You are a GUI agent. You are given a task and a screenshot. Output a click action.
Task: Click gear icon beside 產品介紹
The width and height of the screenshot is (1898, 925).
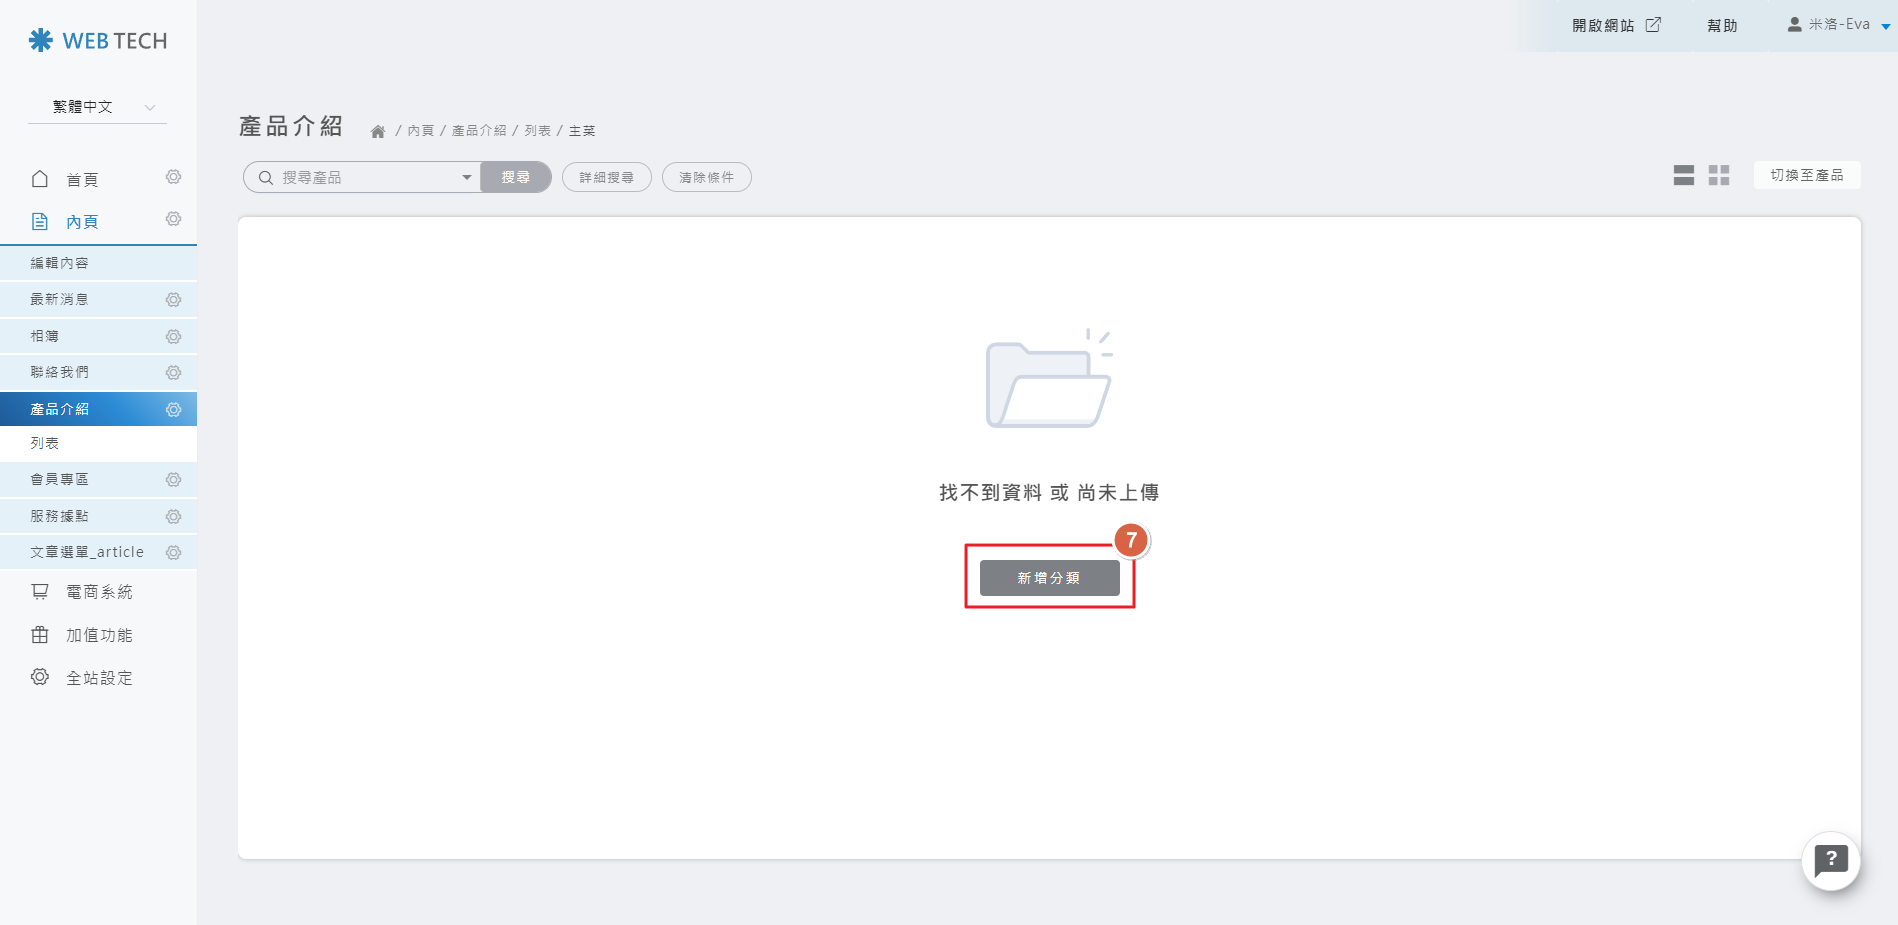[x=173, y=410]
